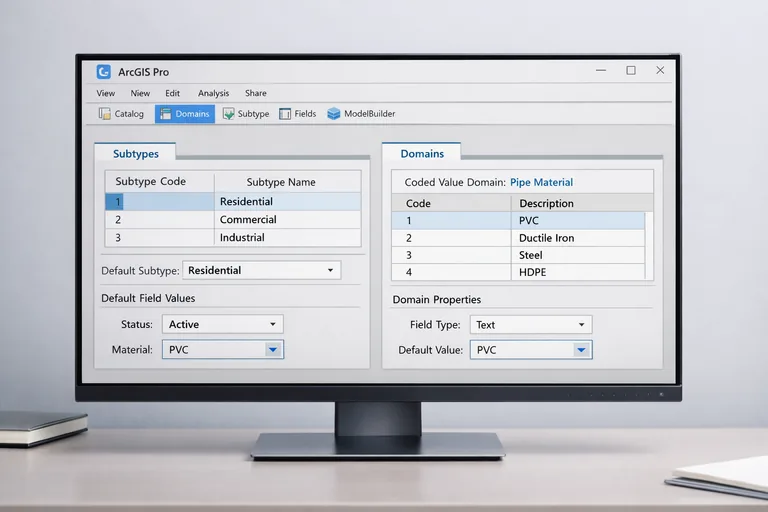Switch to the Subtypes panel tab
The height and width of the screenshot is (512, 768).
pyautogui.click(x=134, y=154)
